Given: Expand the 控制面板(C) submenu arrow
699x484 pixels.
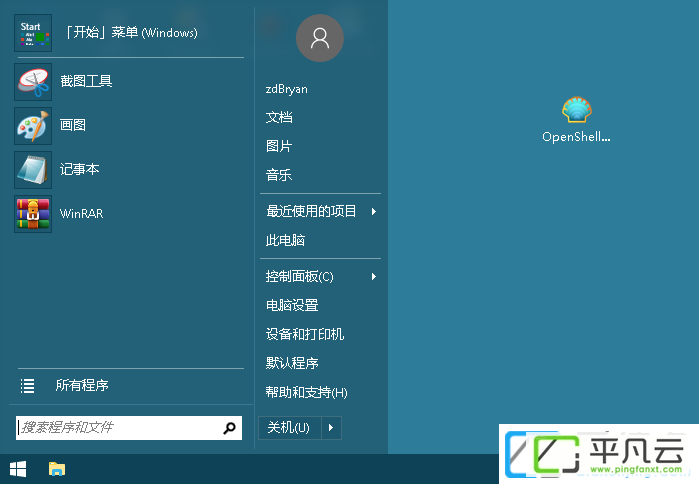Looking at the screenshot, I should [x=374, y=277].
